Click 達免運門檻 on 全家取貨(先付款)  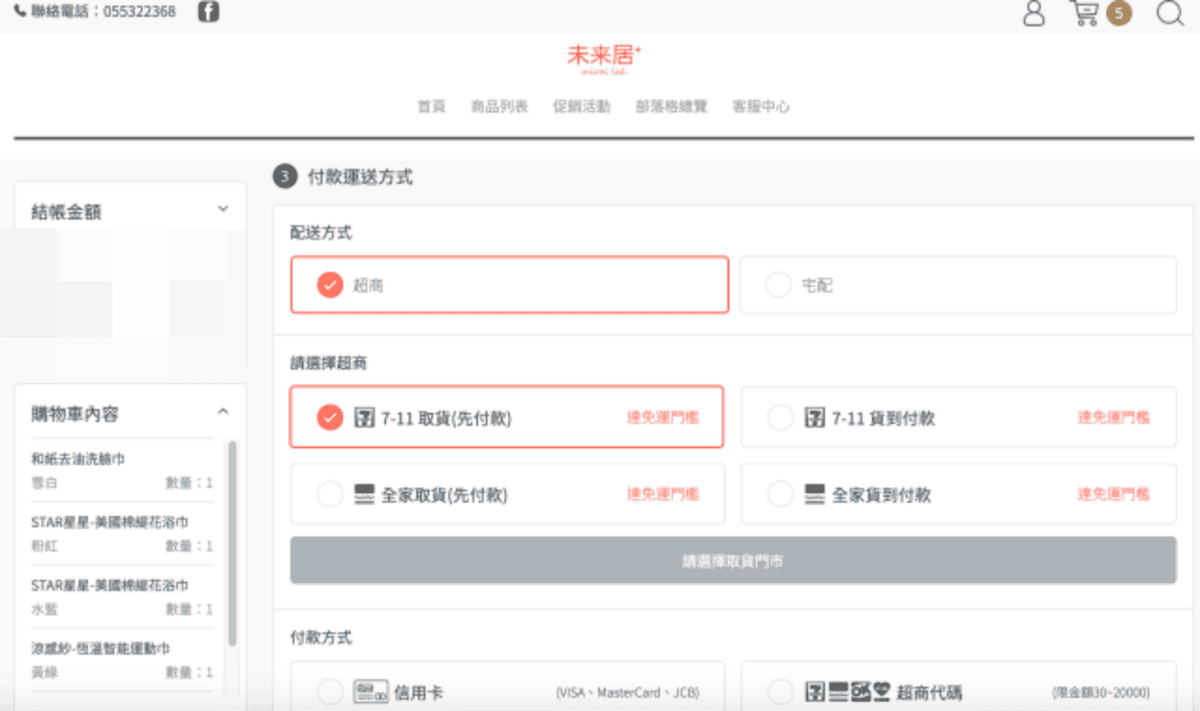(663, 494)
